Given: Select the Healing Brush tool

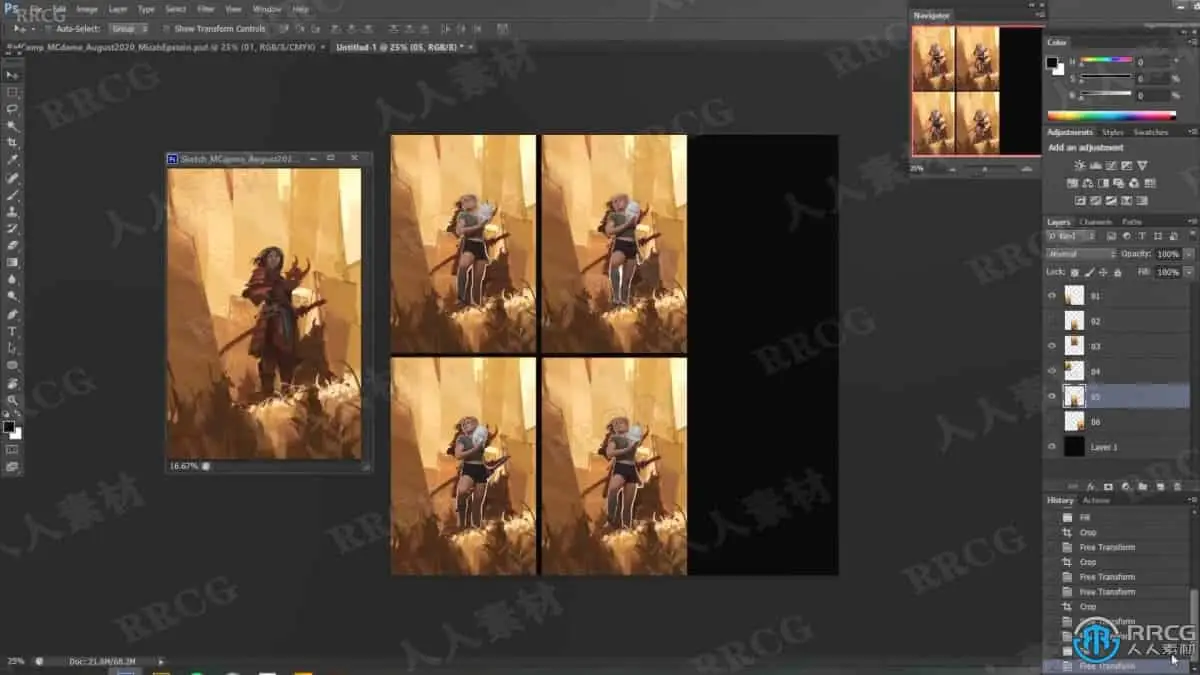Looking at the screenshot, I should (12, 177).
